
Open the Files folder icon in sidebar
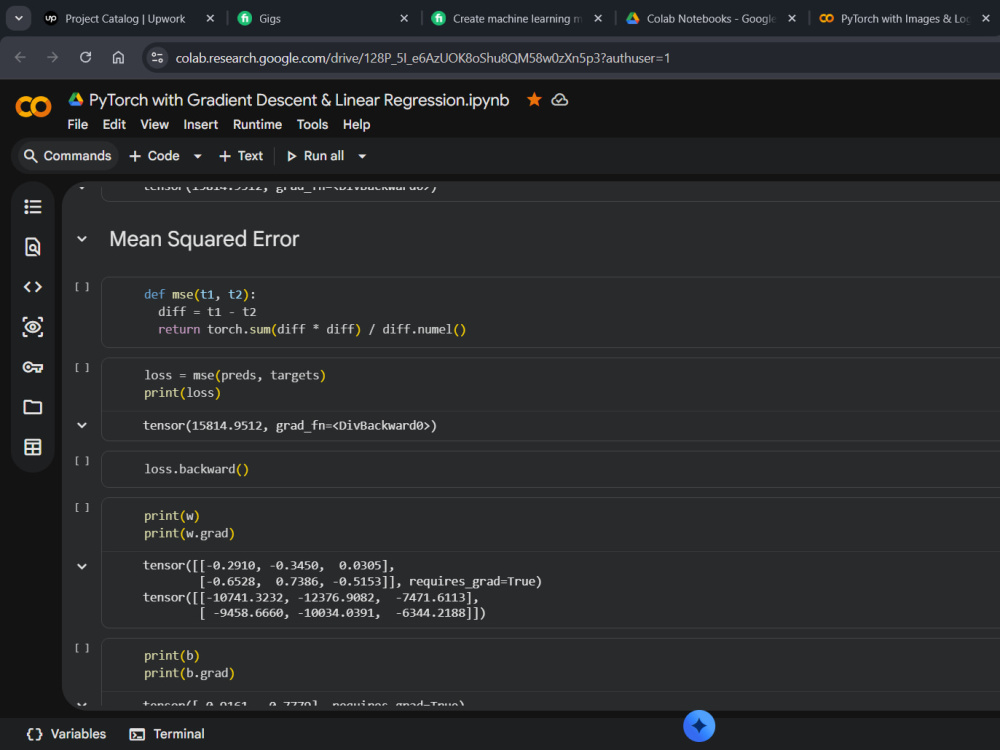33,407
